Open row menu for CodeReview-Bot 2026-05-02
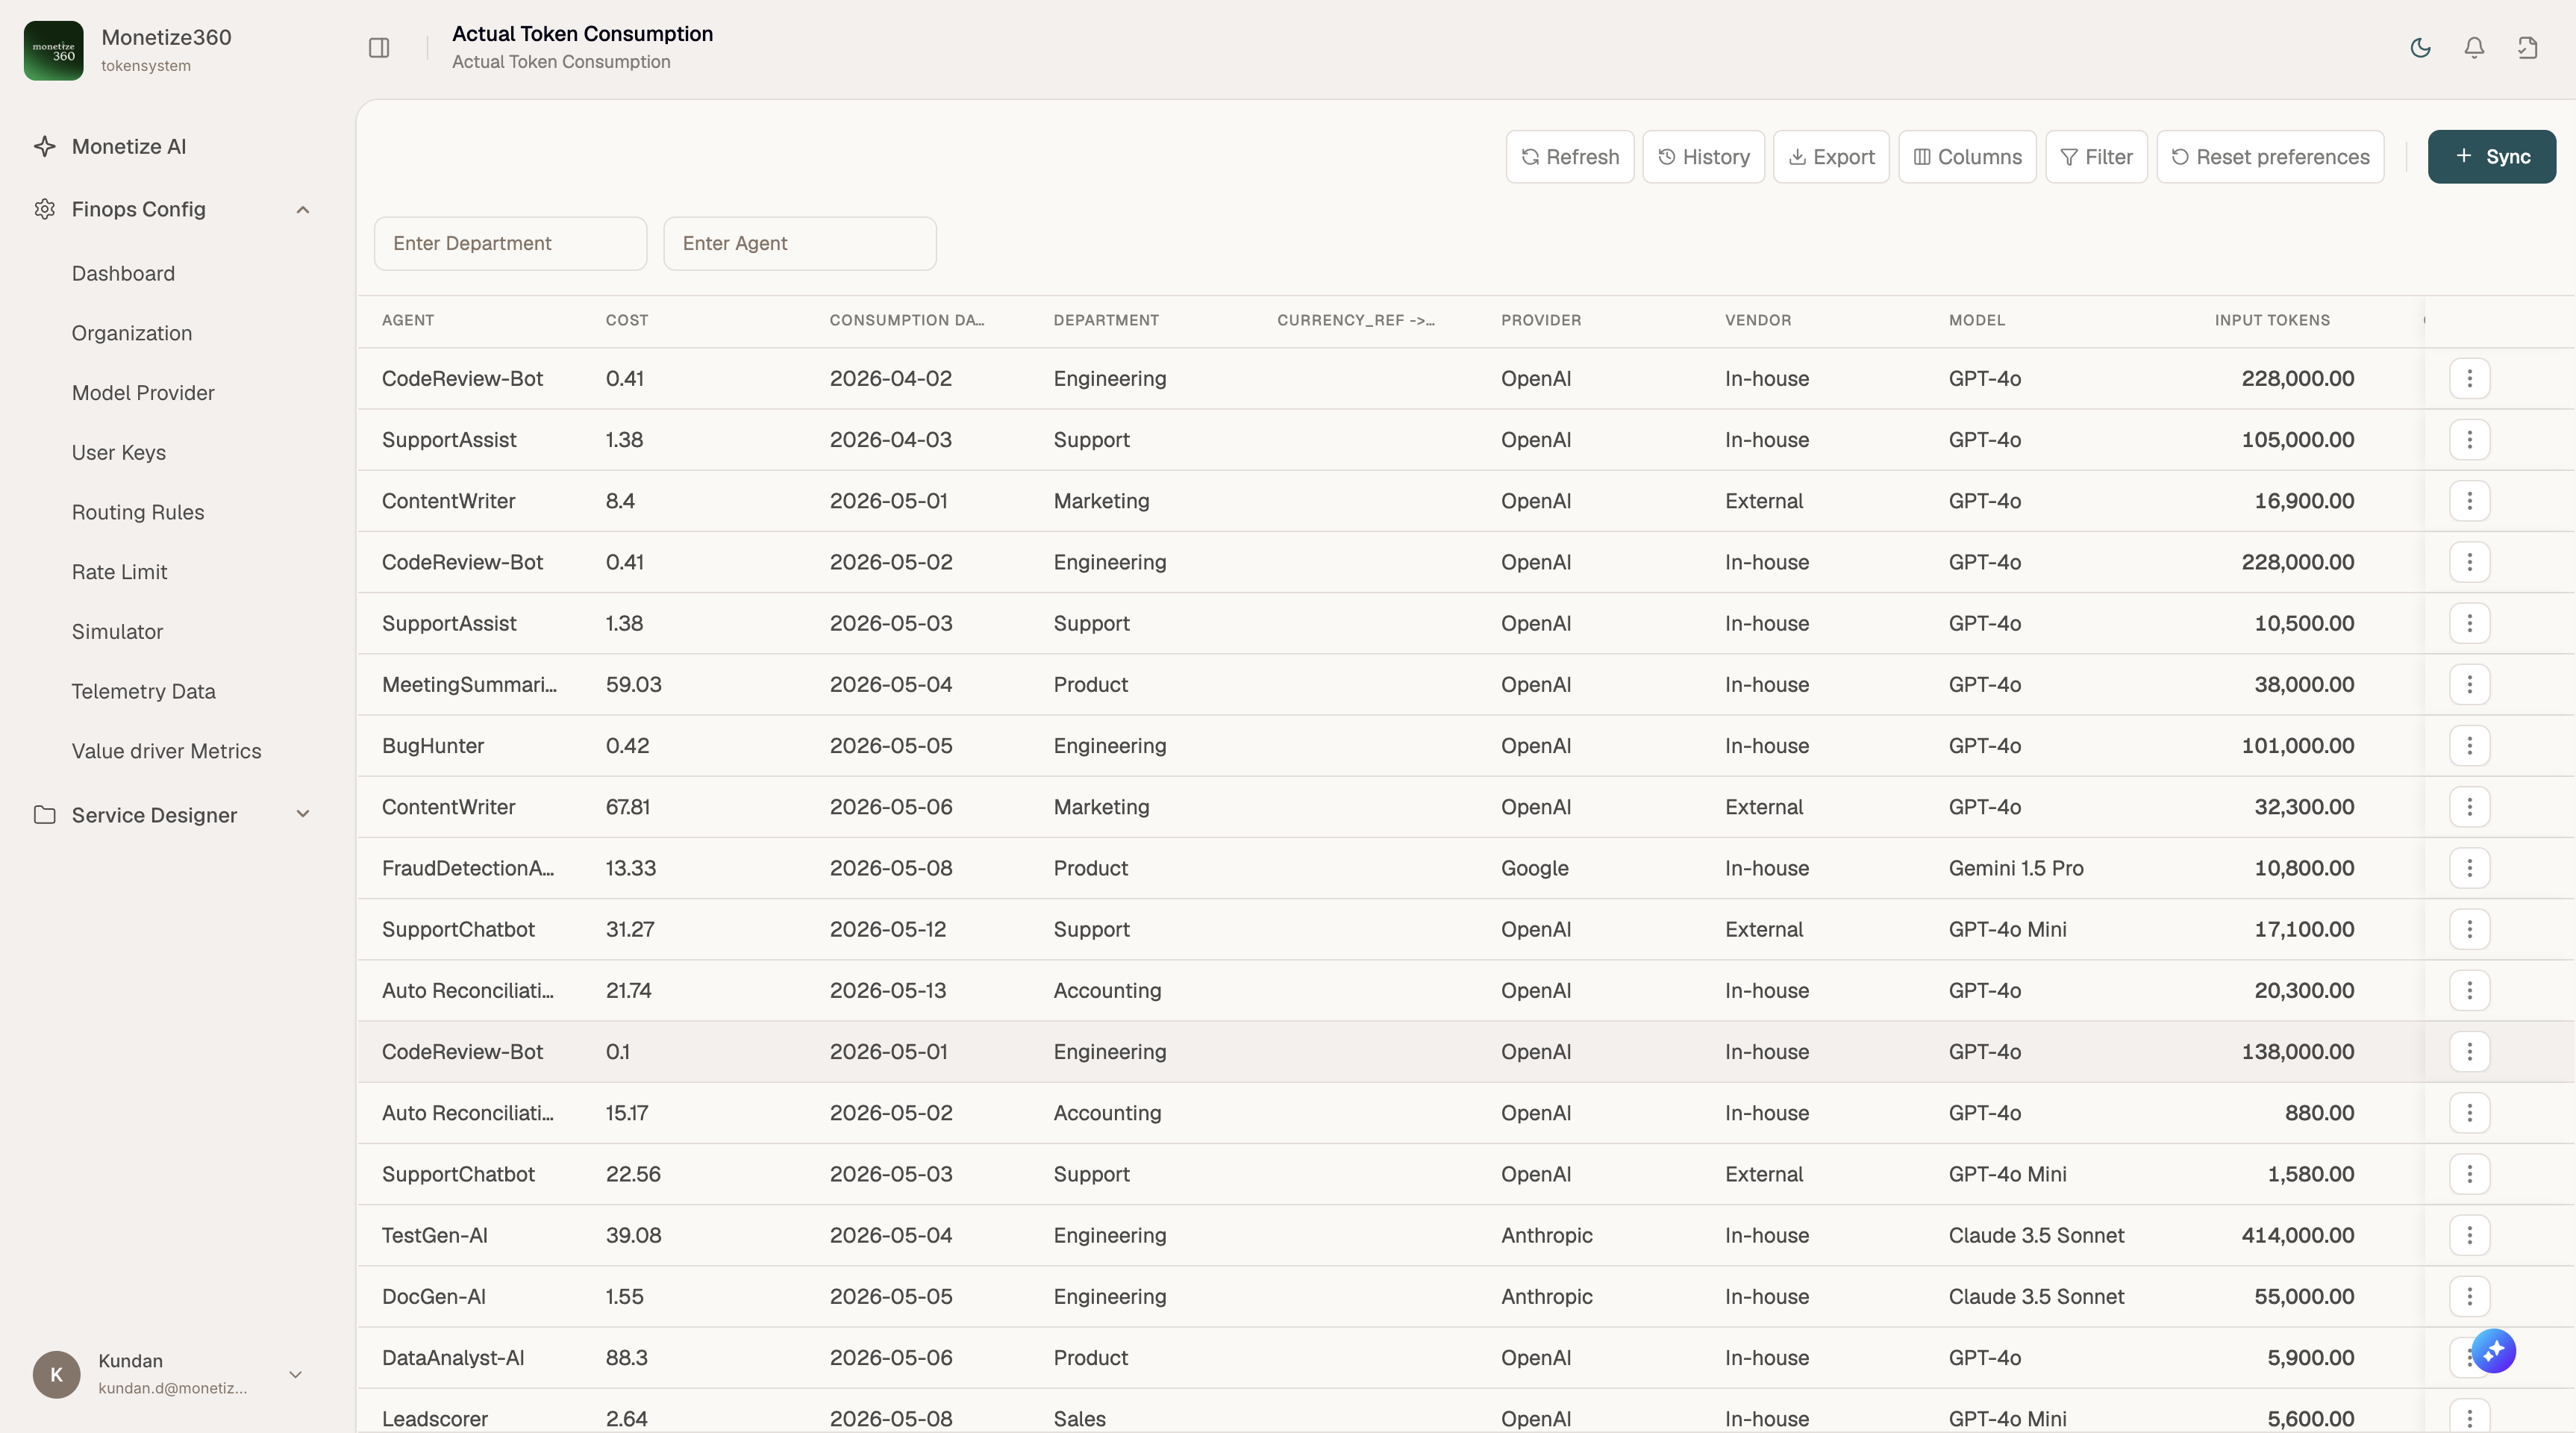The image size is (2576, 1433). click(2469, 561)
